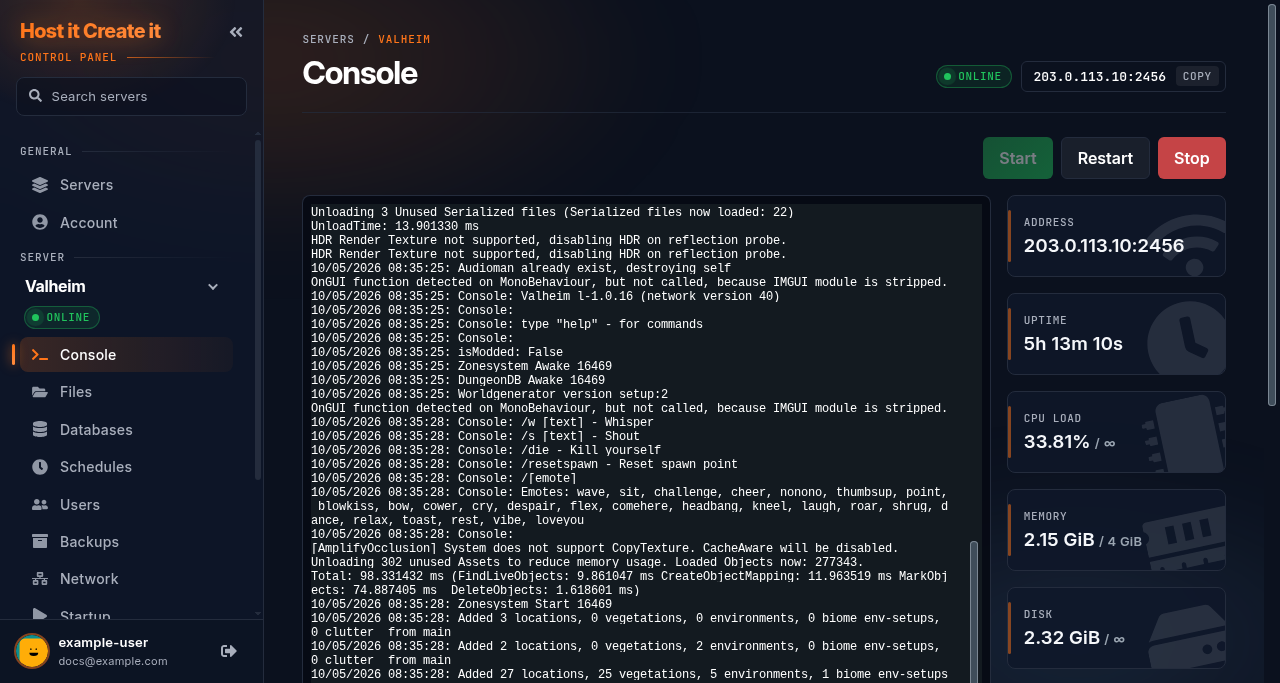Click the Account person icon
The height and width of the screenshot is (683, 1280).
tap(40, 223)
